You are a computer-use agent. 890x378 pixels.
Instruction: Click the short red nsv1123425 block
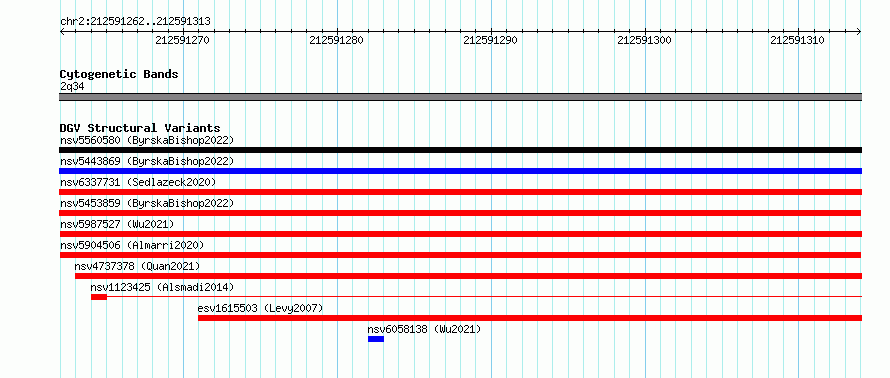click(x=99, y=297)
